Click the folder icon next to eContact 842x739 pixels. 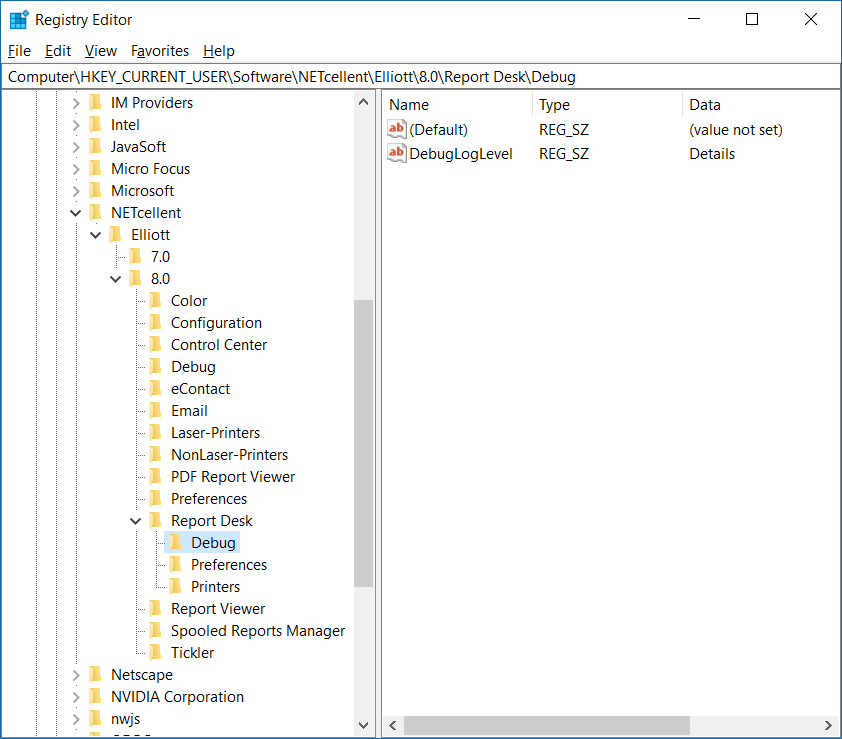[156, 388]
